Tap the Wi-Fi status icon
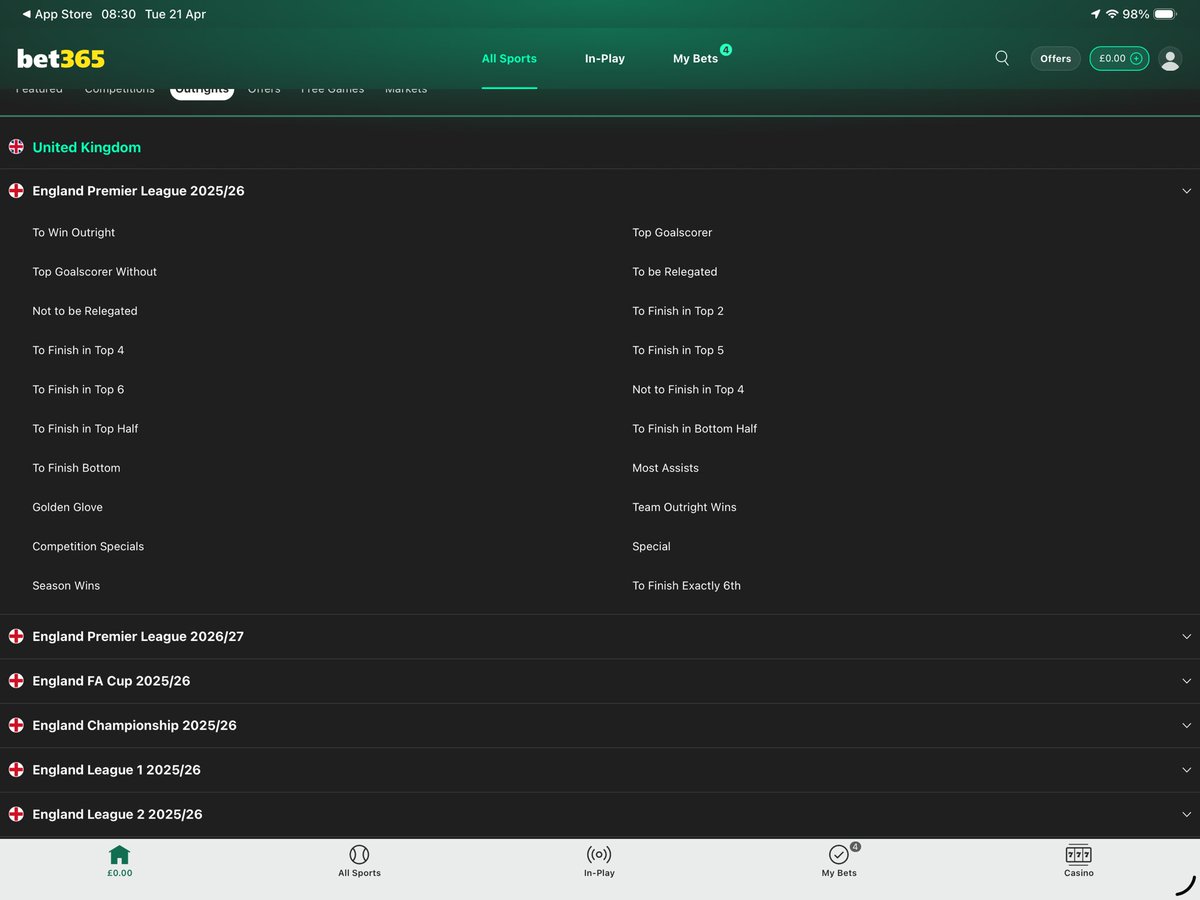 (1112, 15)
